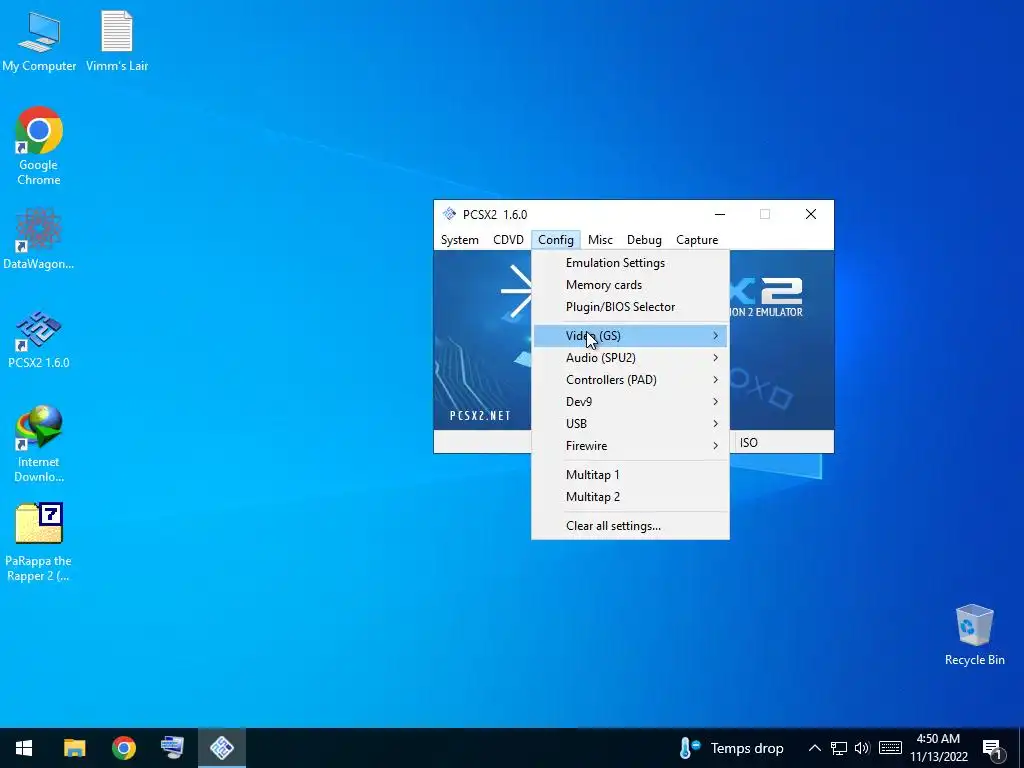Expand the Dev9 submenu
The image size is (1024, 768).
click(x=630, y=402)
